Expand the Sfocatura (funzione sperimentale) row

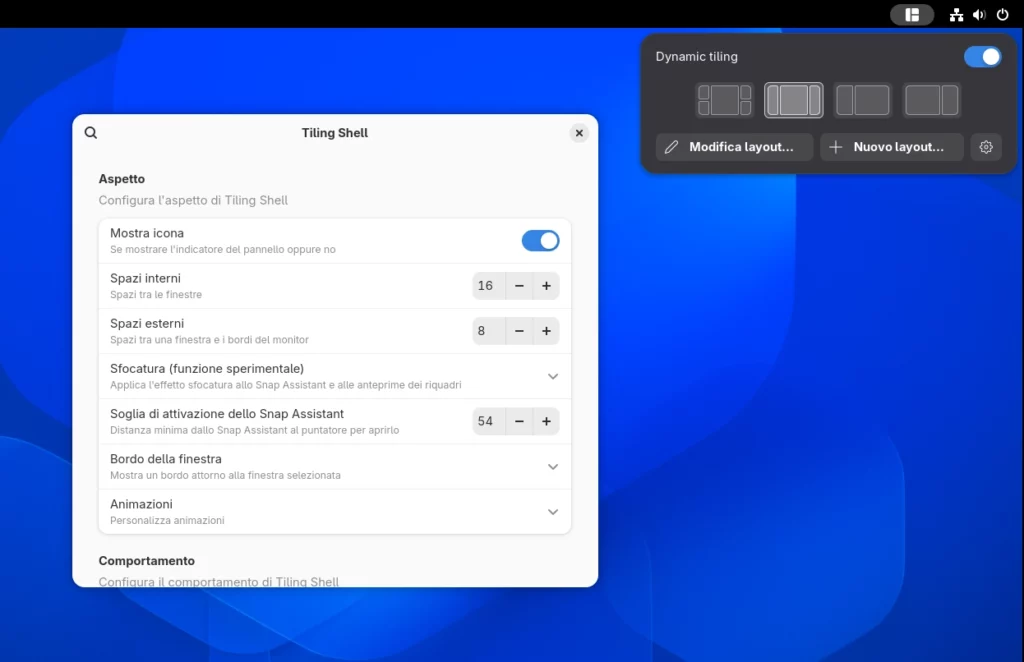click(334, 376)
